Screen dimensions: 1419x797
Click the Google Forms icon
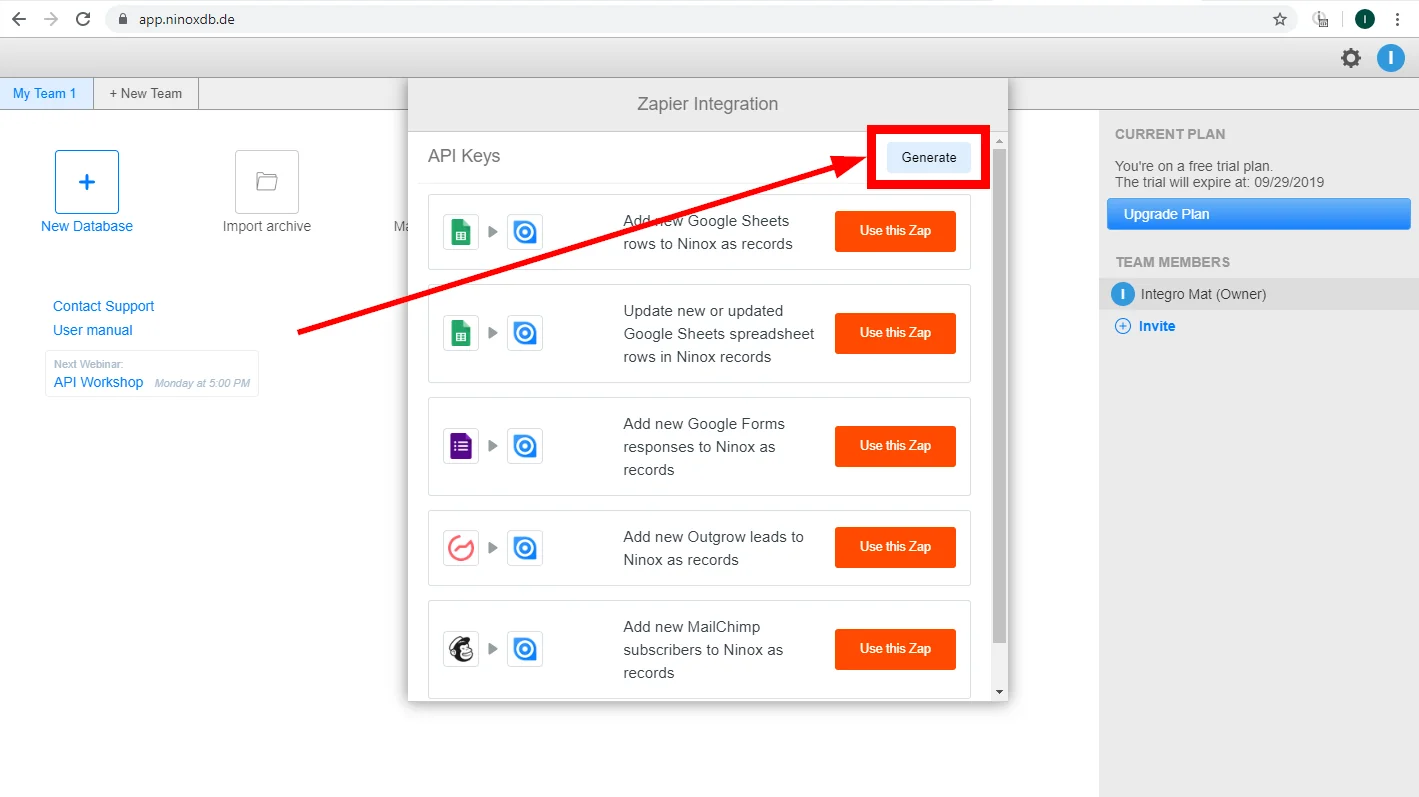click(x=461, y=446)
